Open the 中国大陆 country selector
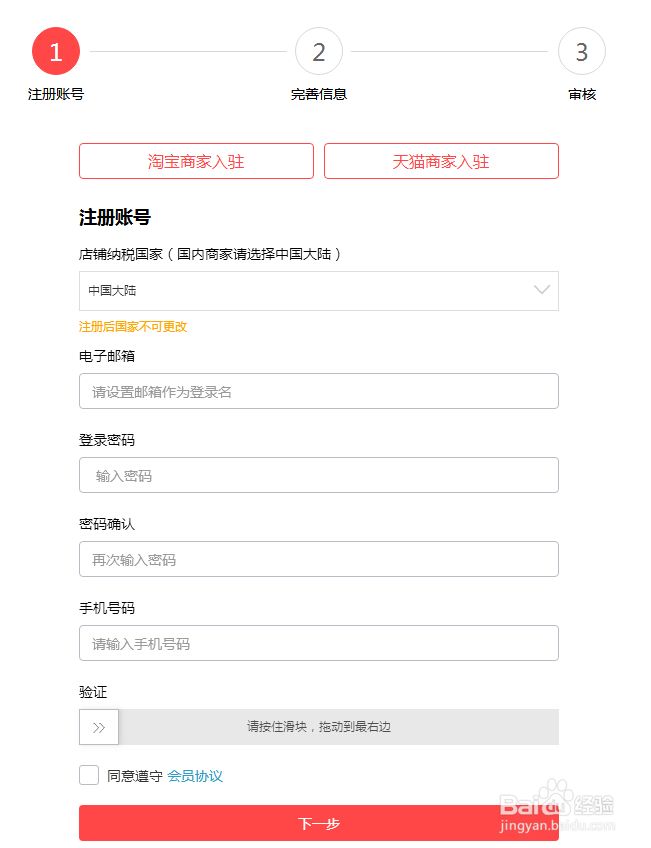The image size is (651, 848). click(300, 291)
